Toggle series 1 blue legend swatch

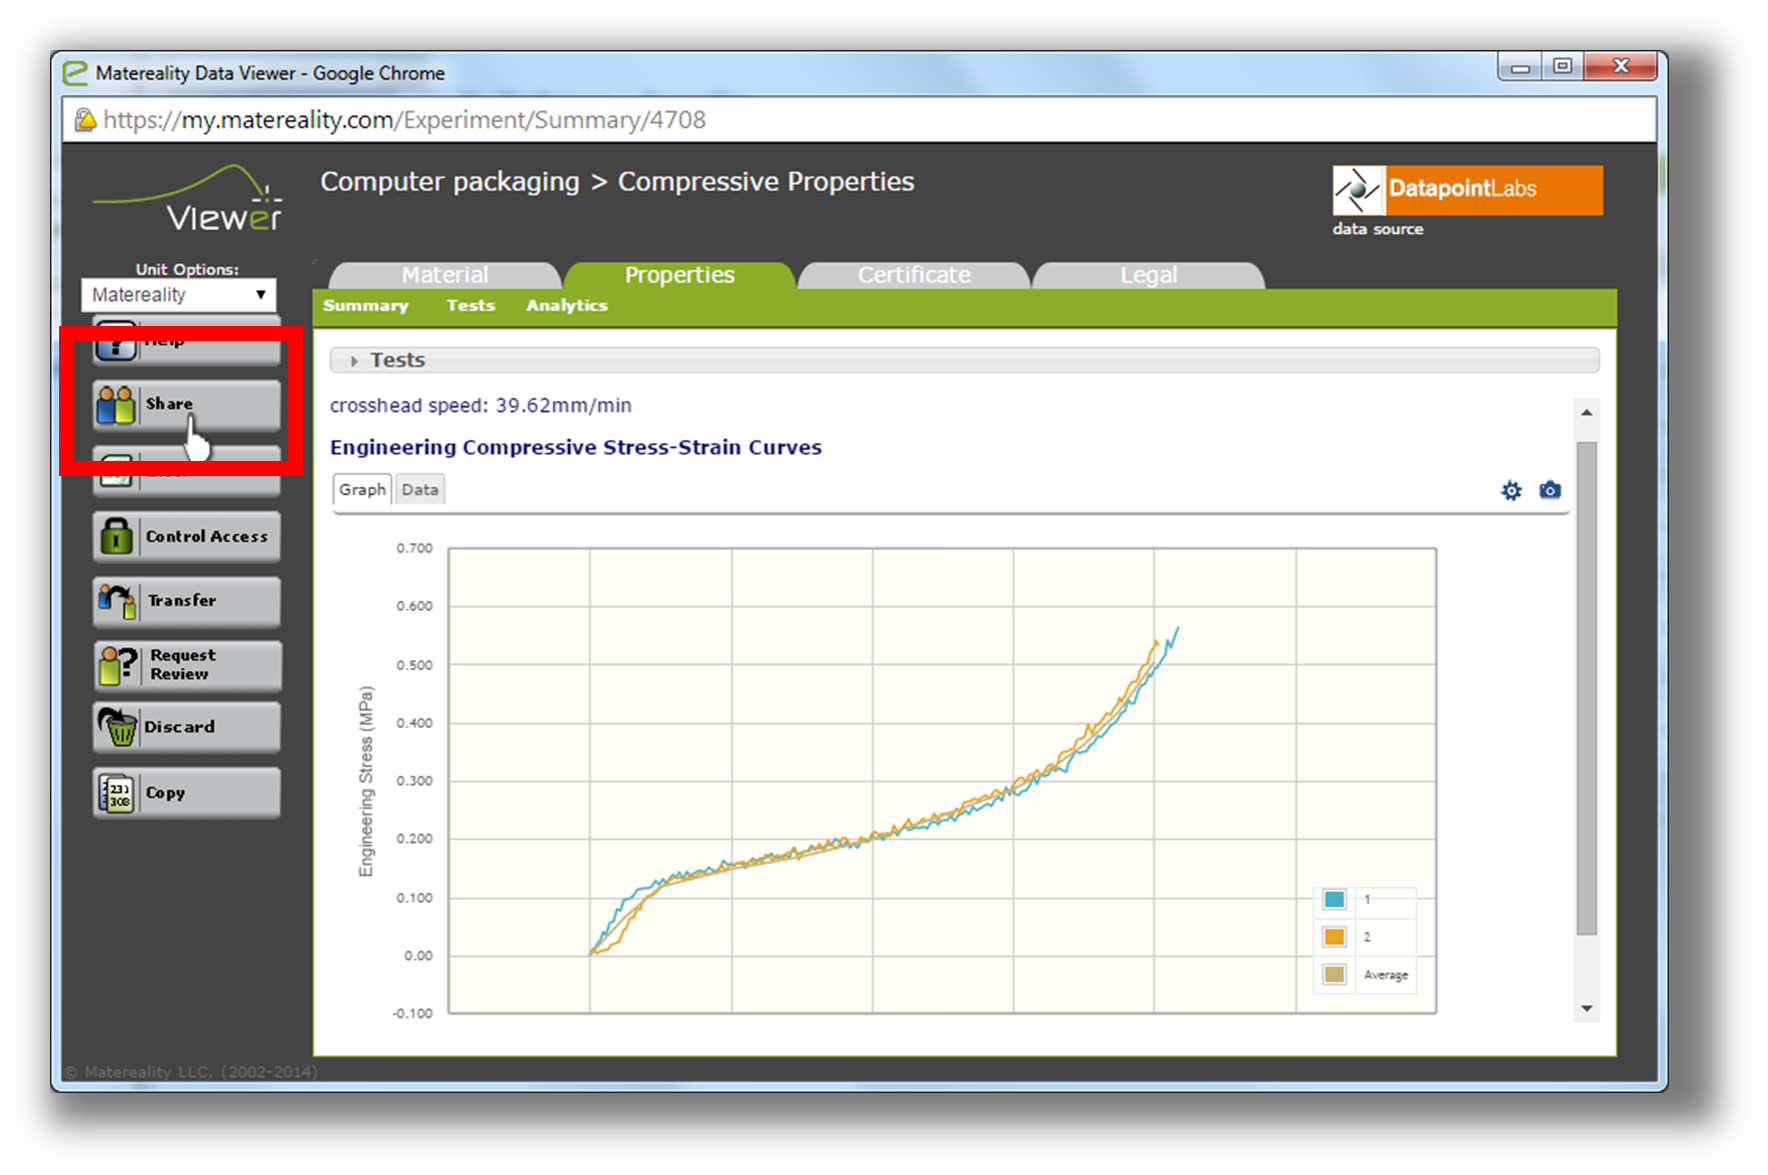1334,899
